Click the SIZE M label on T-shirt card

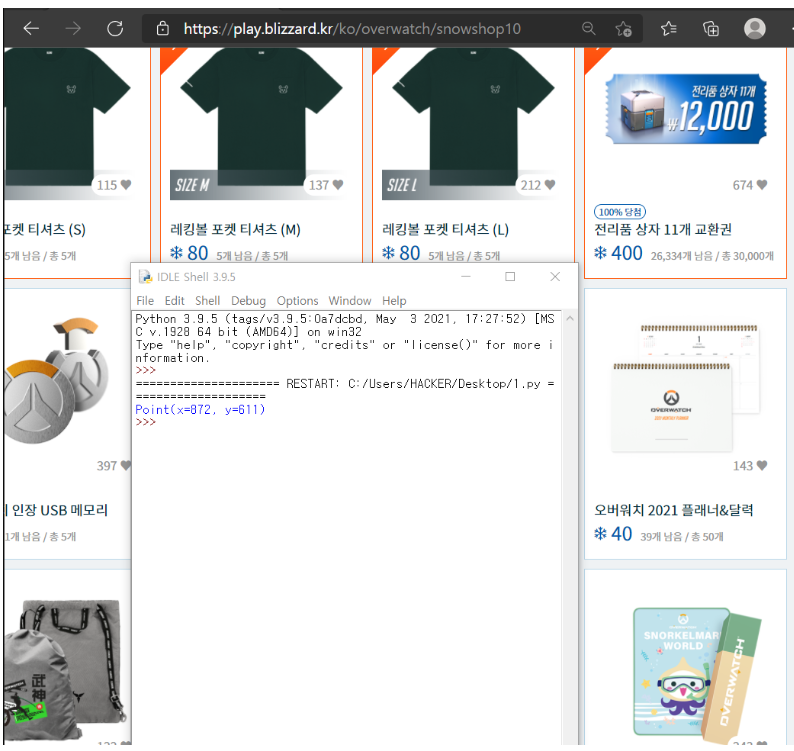[192, 185]
